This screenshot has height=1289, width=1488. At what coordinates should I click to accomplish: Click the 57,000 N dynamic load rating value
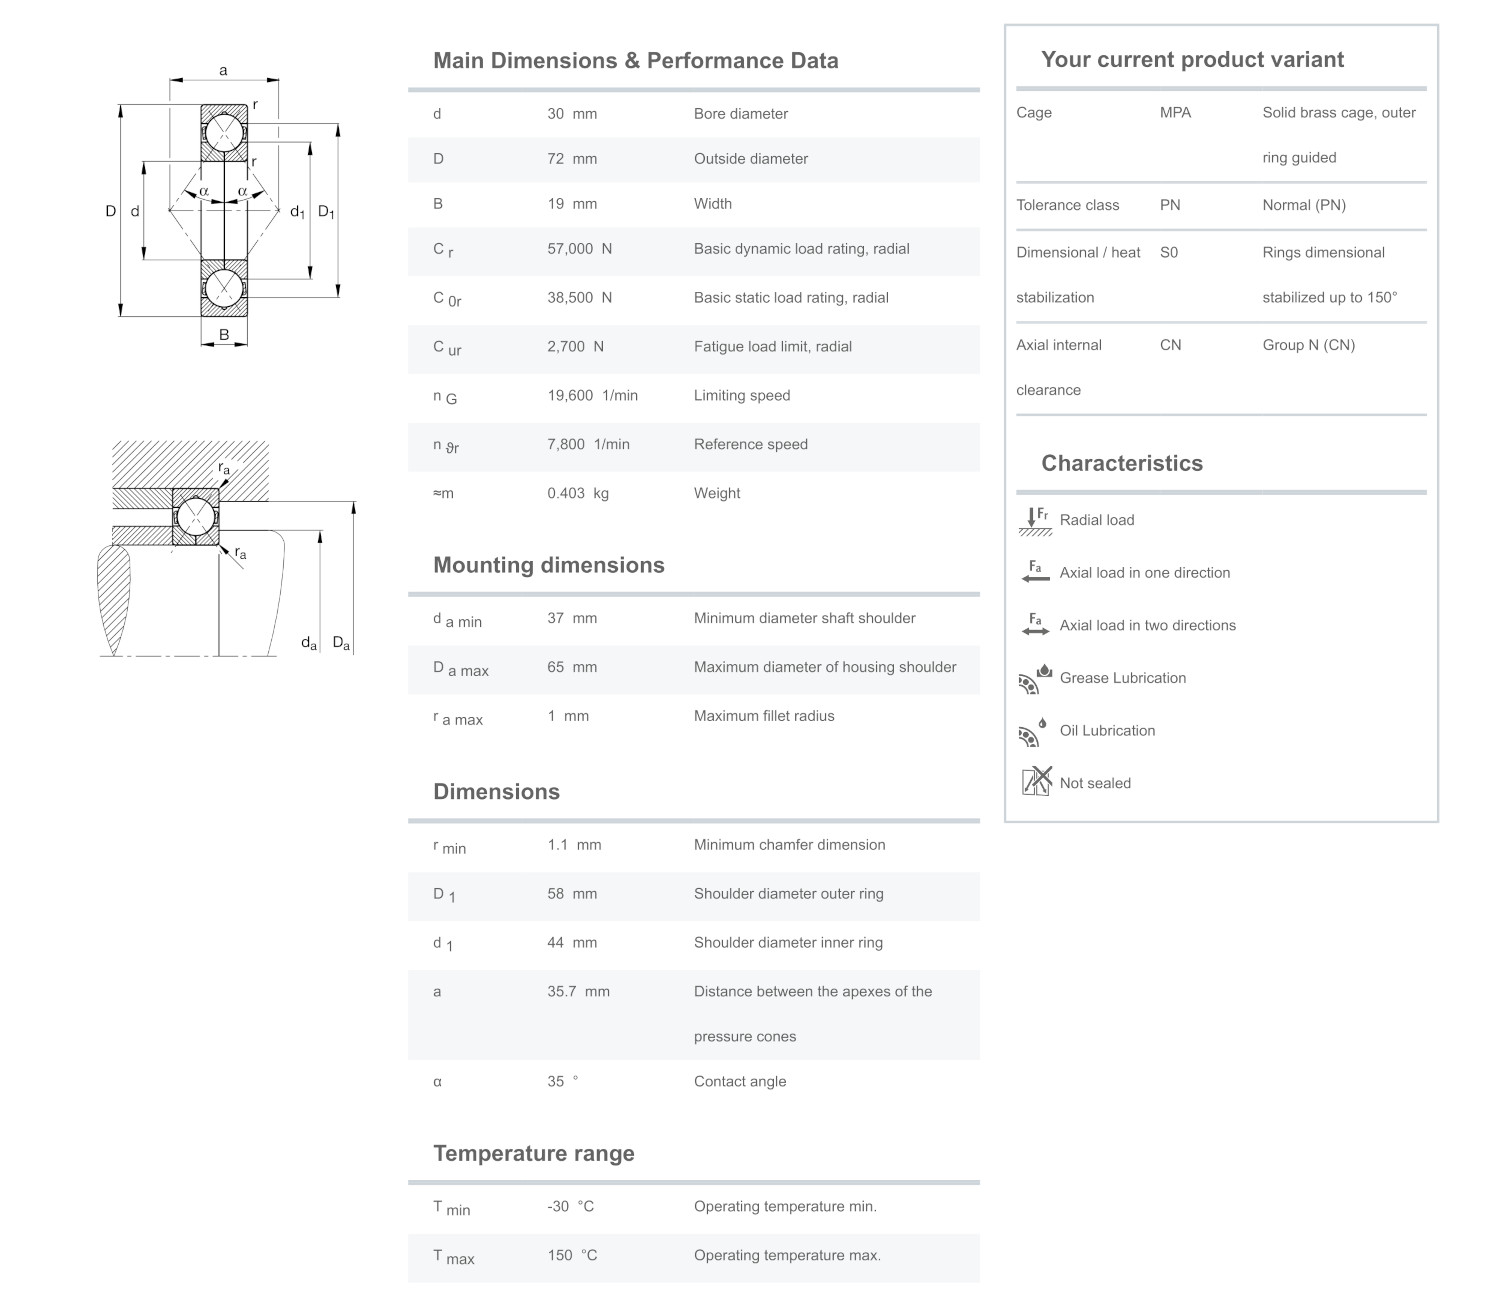(x=579, y=249)
